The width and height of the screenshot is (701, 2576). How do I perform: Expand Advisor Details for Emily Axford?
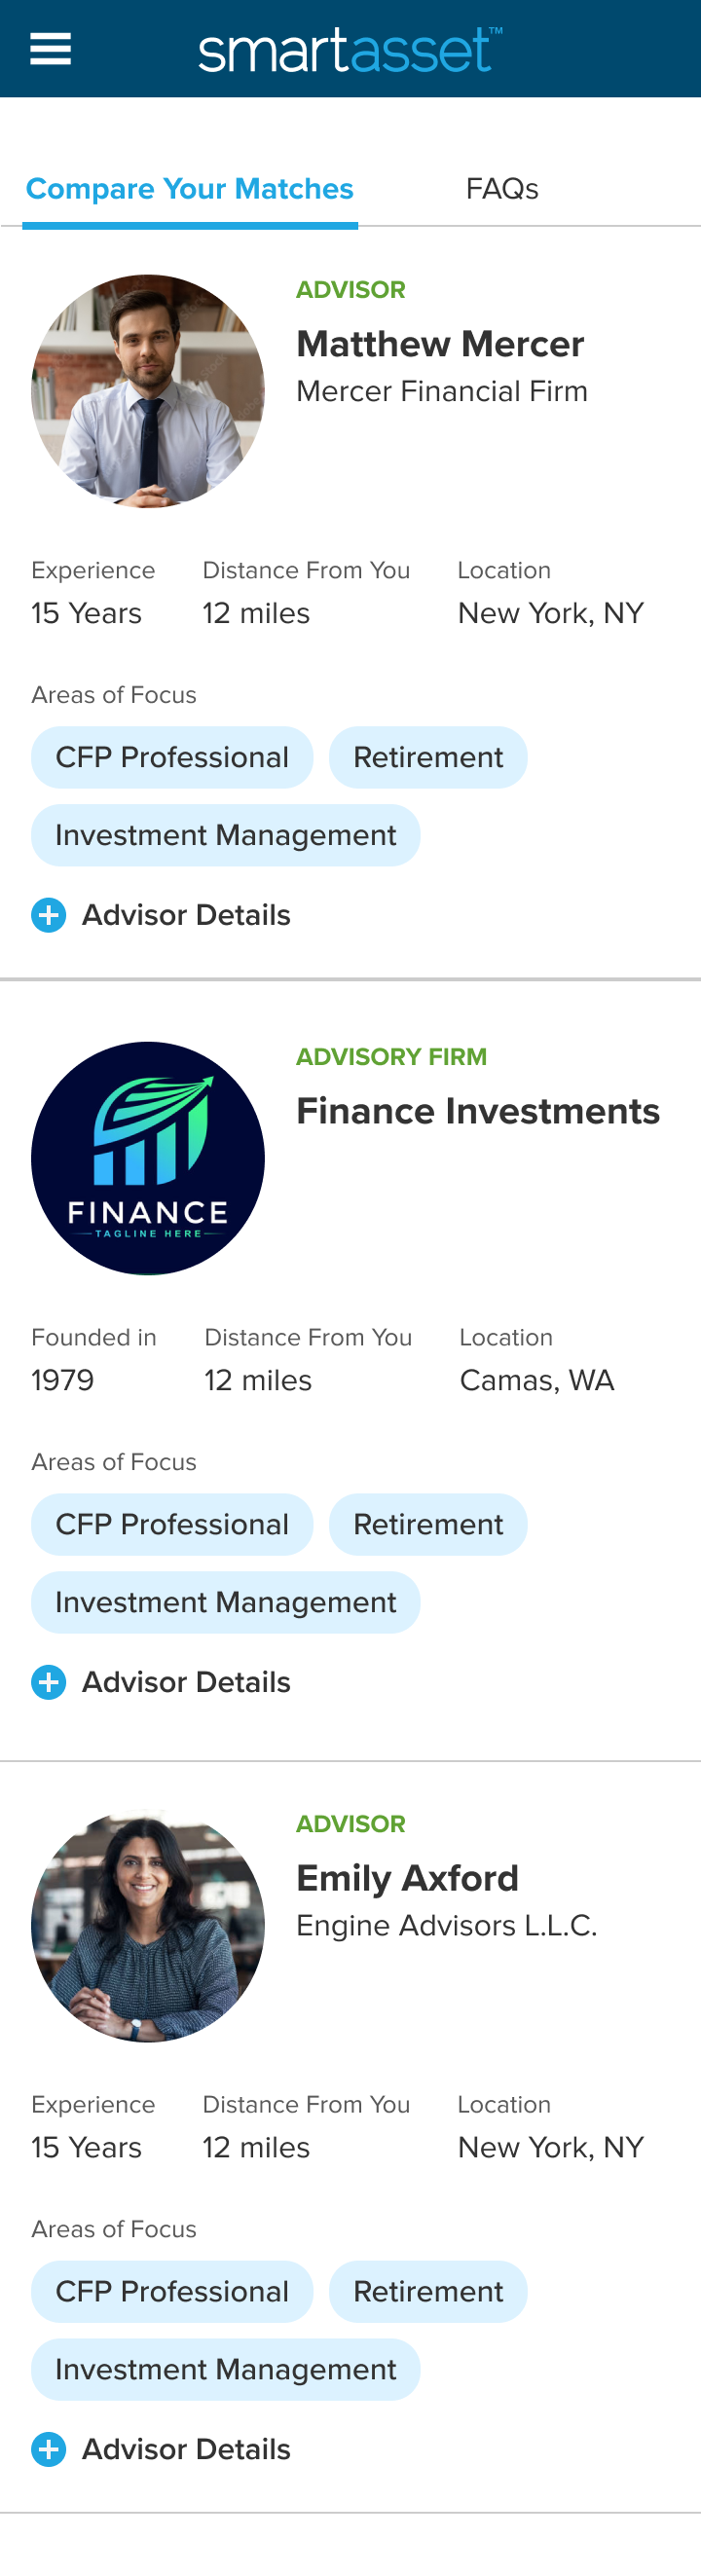tap(186, 2449)
